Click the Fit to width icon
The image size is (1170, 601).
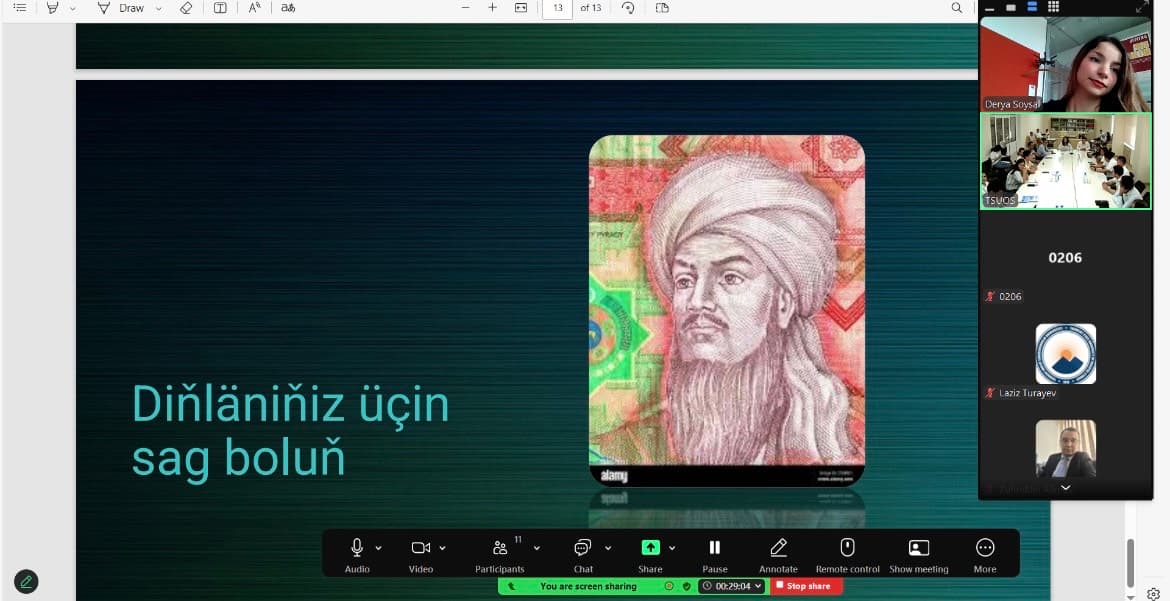pyautogui.click(x=521, y=7)
